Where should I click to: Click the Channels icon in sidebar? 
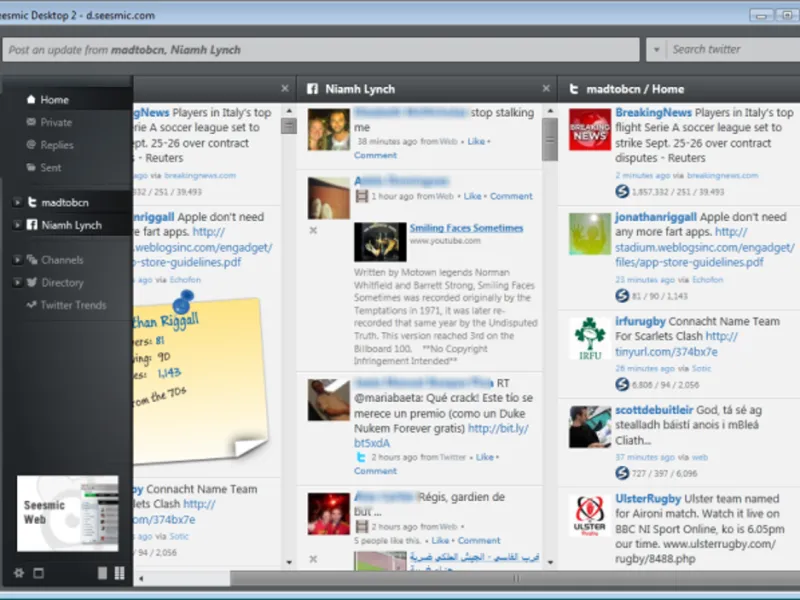coord(32,260)
